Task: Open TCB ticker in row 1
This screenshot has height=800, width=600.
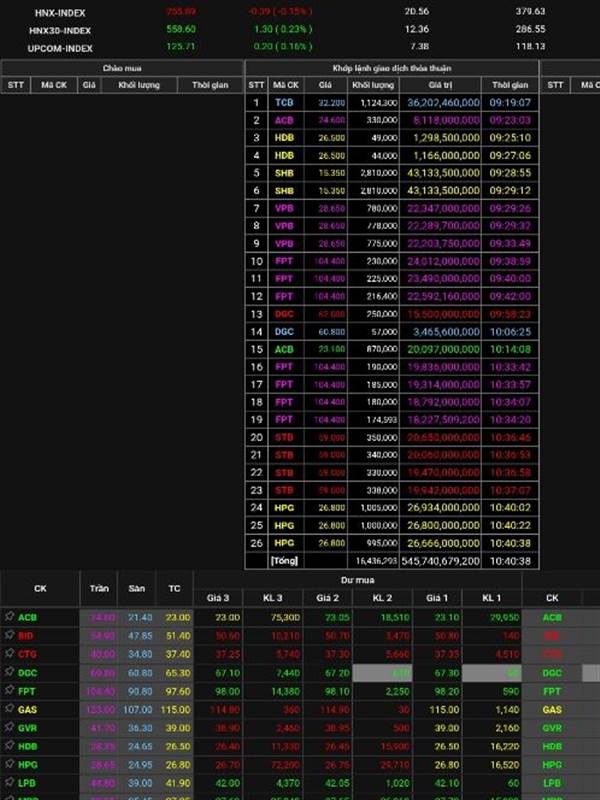Action: coord(284,103)
